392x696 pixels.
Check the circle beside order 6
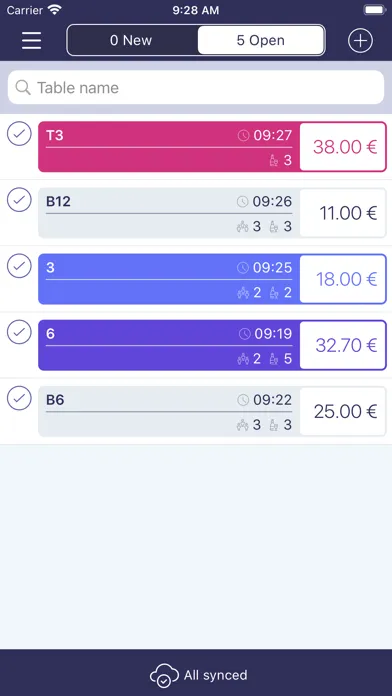click(x=19, y=332)
